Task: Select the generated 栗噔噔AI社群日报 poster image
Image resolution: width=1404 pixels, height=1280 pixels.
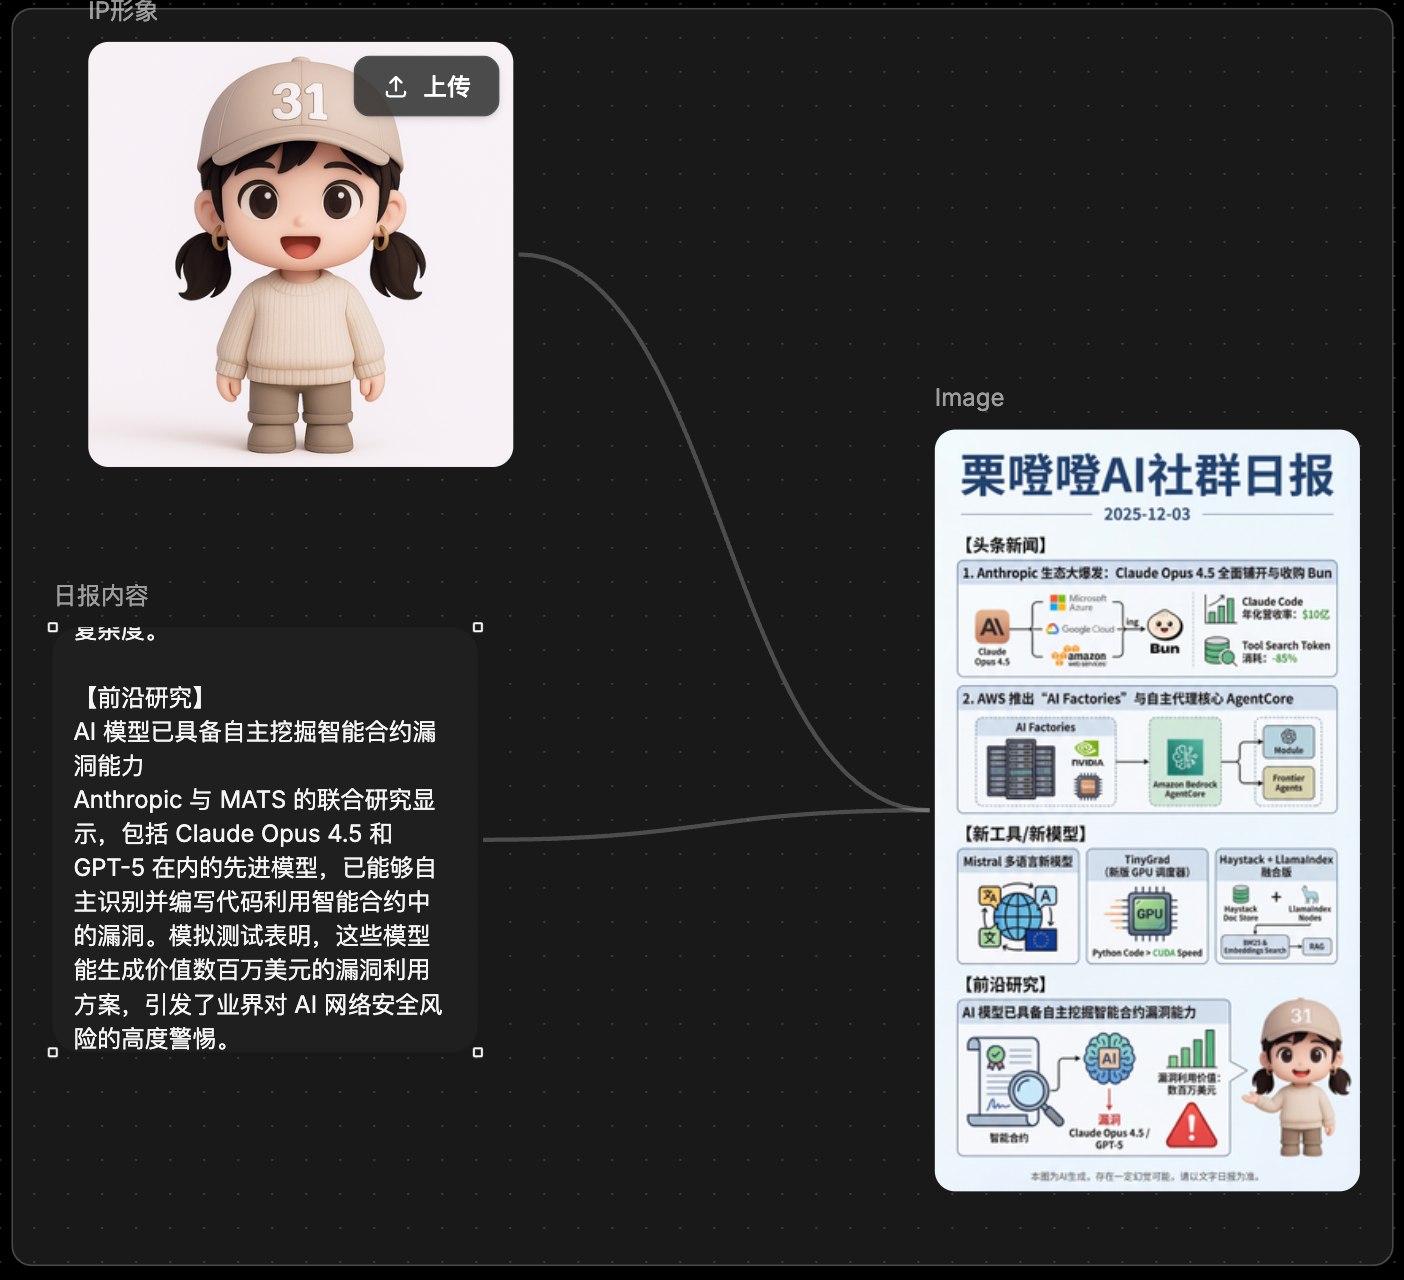Action: 1147,810
